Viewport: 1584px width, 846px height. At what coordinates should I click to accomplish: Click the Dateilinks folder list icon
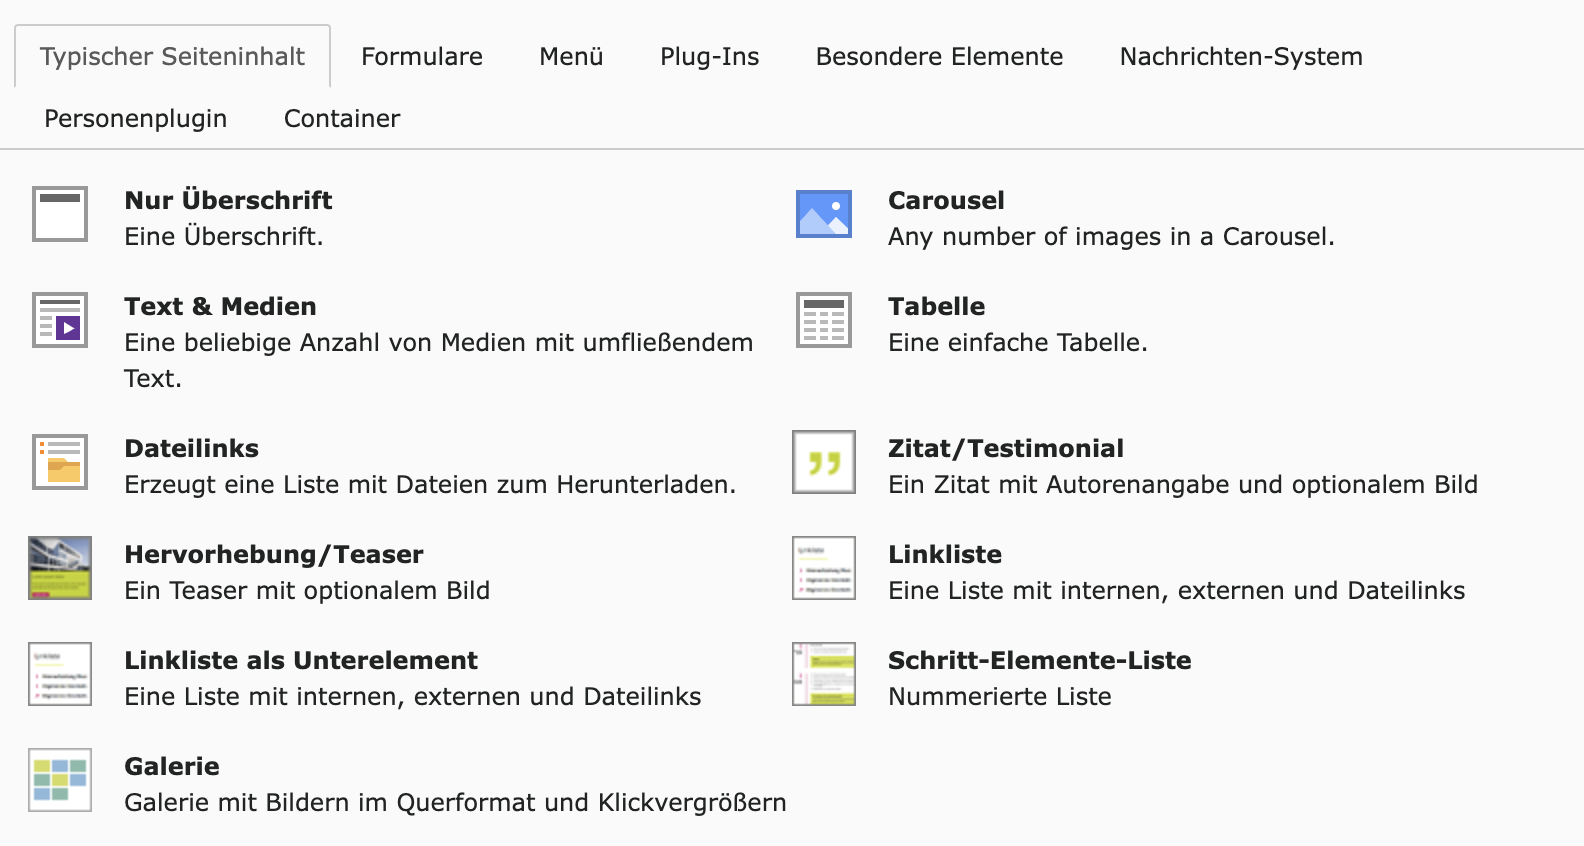click(x=60, y=462)
